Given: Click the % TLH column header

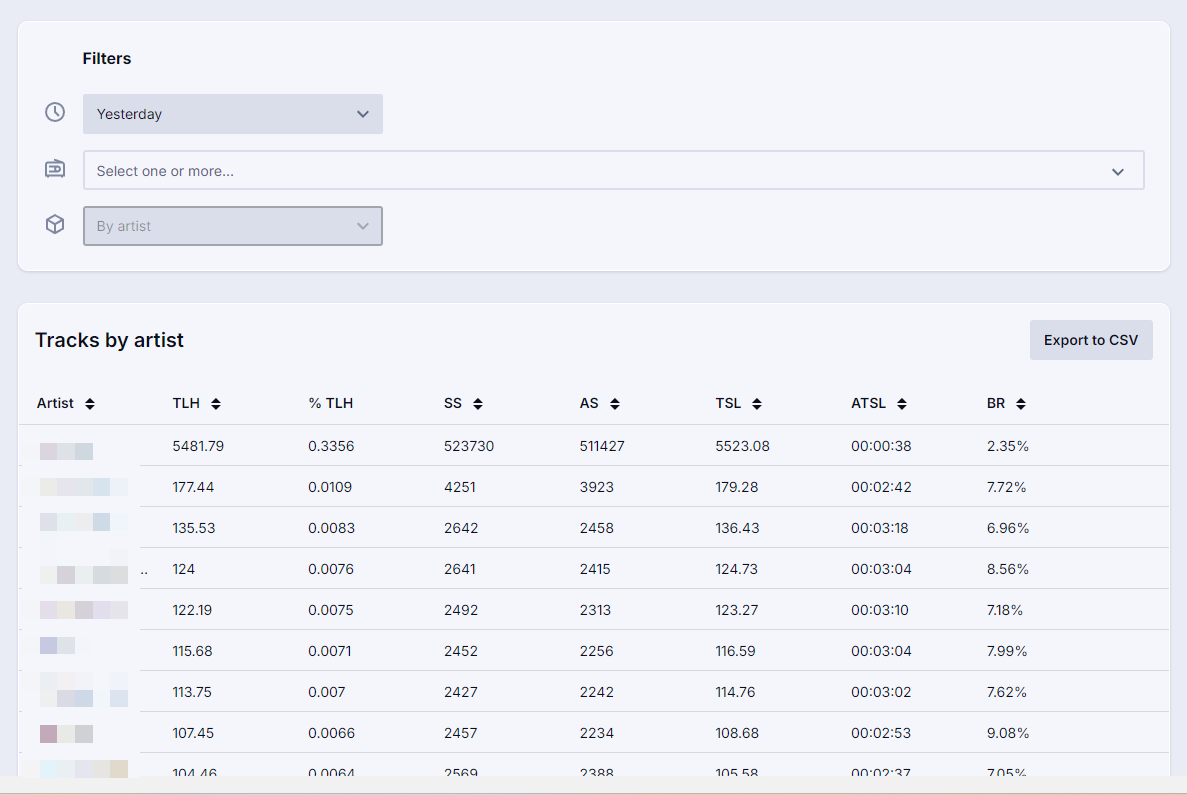Looking at the screenshot, I should pos(330,404).
